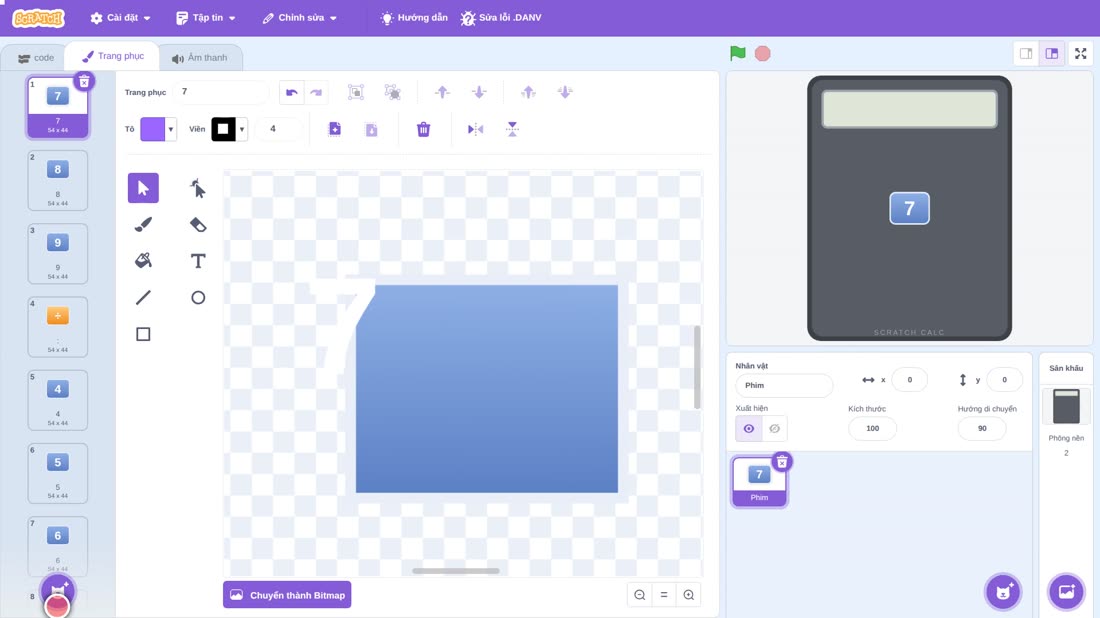Copy the selected shape
This screenshot has height=618, width=1100.
(335, 129)
